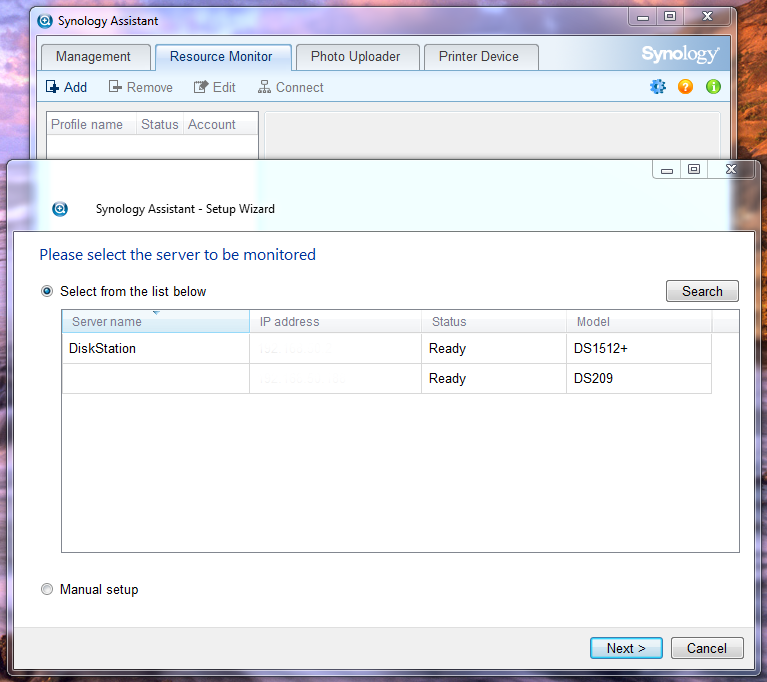
Task: Switch to the Printer Device tab
Action: (481, 57)
